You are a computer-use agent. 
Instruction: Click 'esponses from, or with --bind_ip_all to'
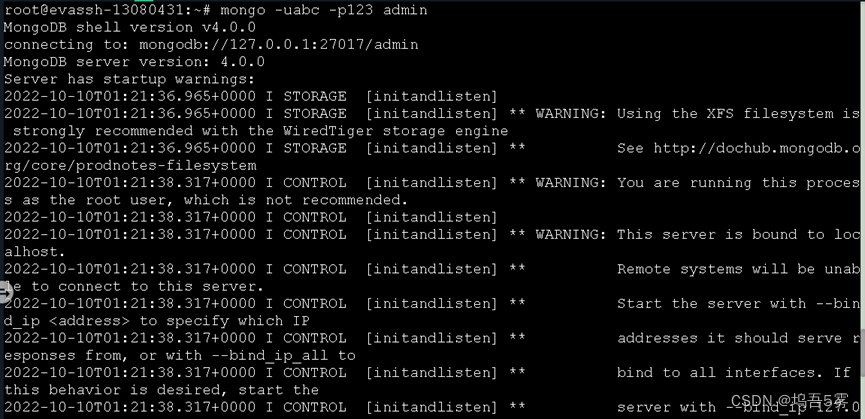(x=179, y=356)
